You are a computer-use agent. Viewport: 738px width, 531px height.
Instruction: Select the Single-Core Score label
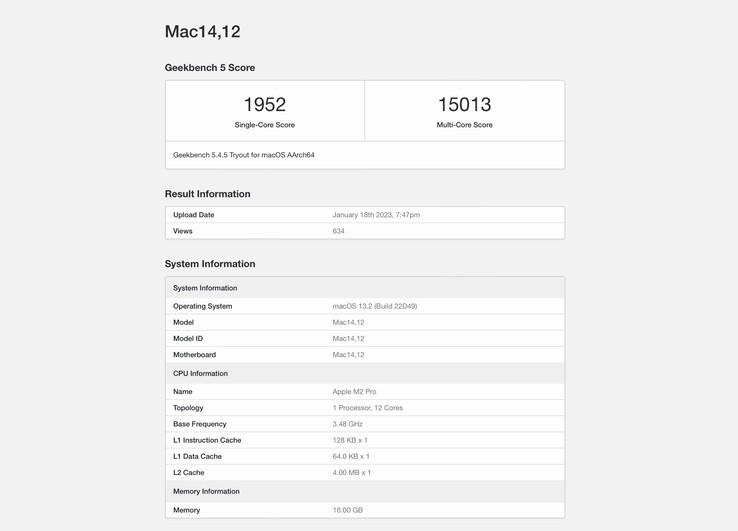pos(264,125)
